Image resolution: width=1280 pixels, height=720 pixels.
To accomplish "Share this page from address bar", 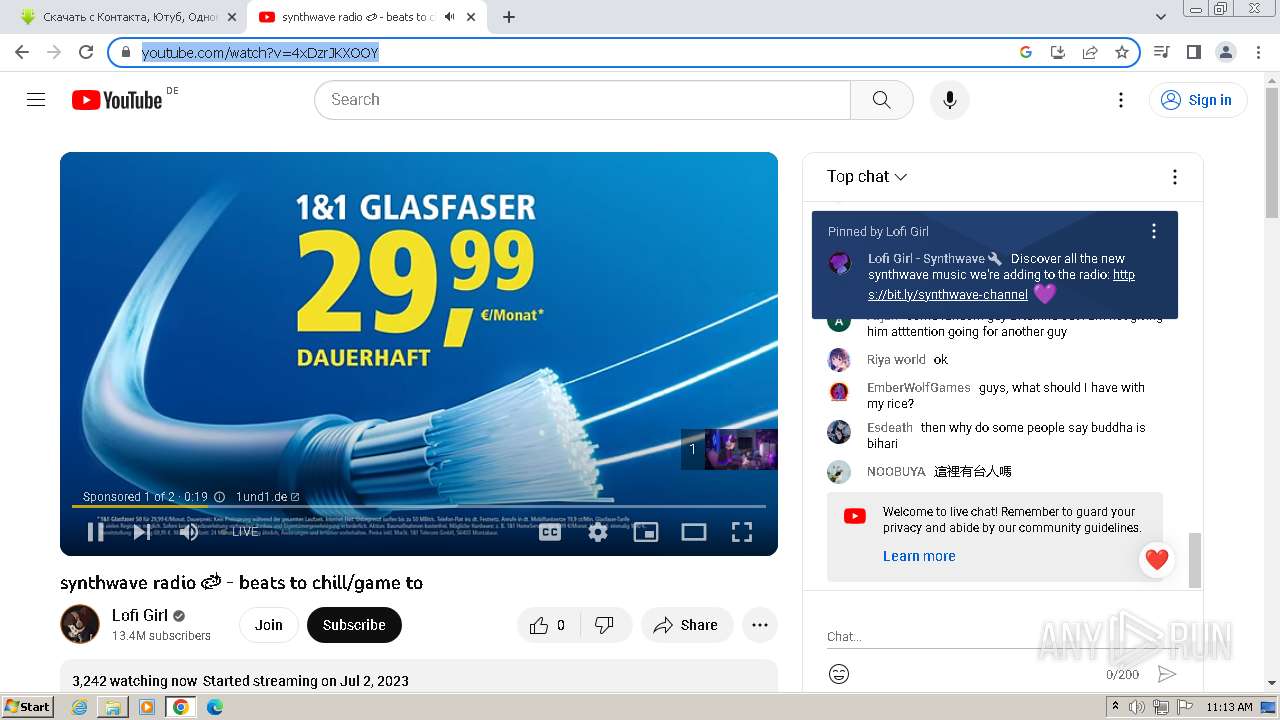I will click(1090, 52).
